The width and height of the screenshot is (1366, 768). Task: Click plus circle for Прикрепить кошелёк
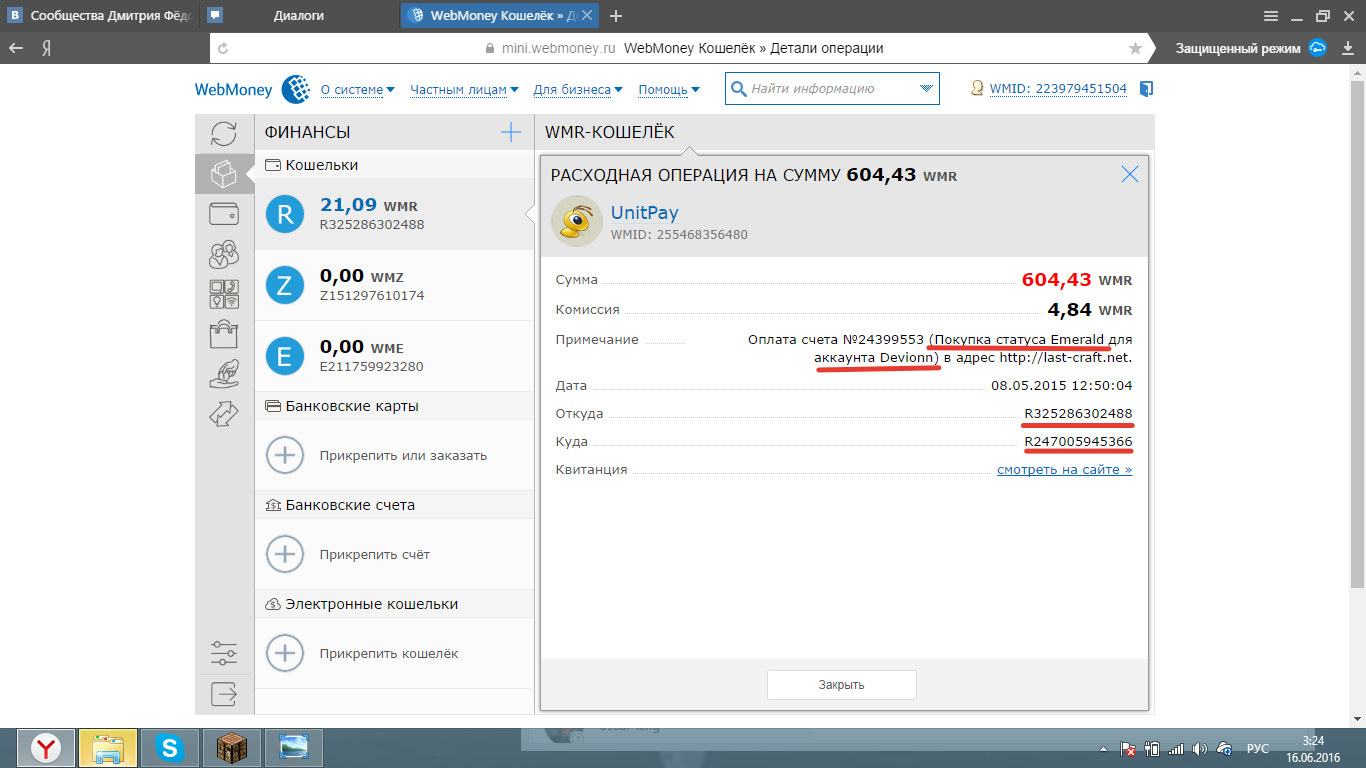tap(285, 653)
